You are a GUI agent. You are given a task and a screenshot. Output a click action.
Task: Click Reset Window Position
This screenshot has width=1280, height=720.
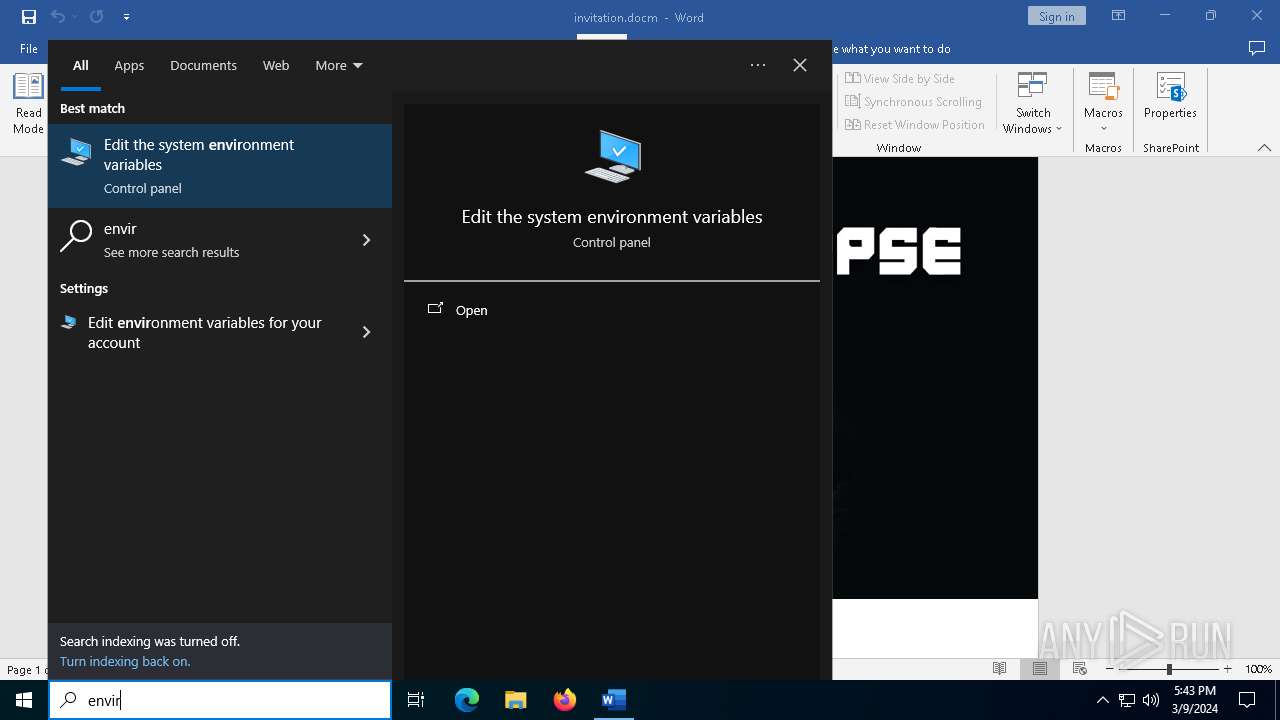915,124
